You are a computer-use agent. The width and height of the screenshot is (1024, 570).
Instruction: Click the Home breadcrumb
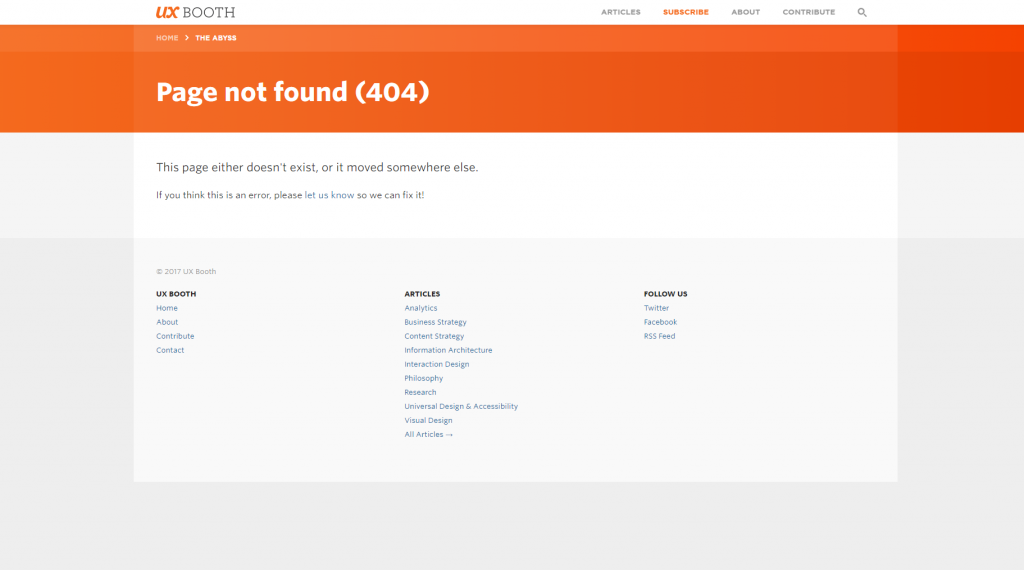(x=167, y=38)
